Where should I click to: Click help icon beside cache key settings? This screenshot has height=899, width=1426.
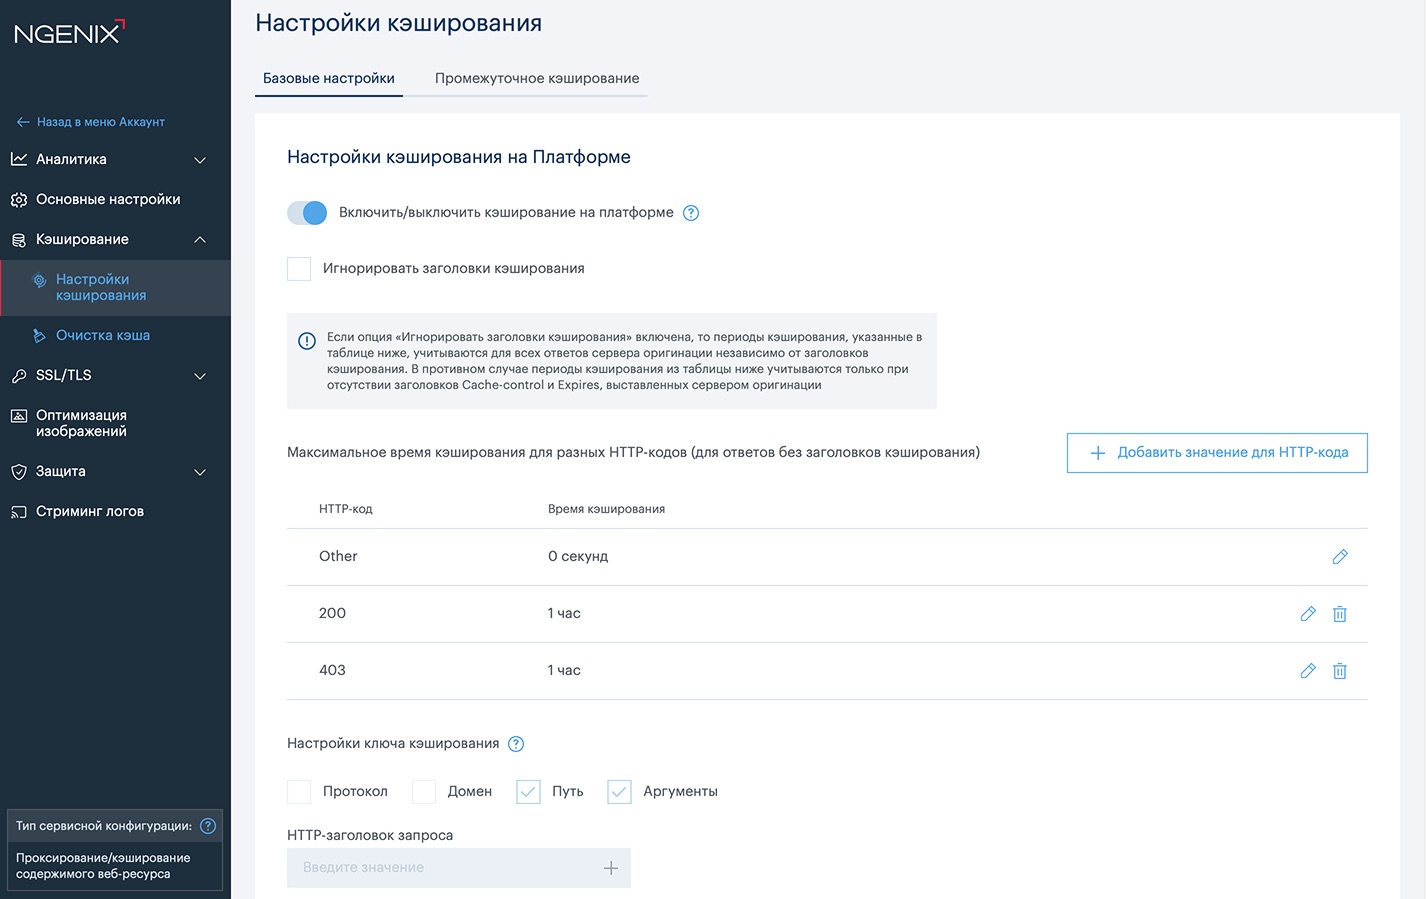pyautogui.click(x=516, y=744)
